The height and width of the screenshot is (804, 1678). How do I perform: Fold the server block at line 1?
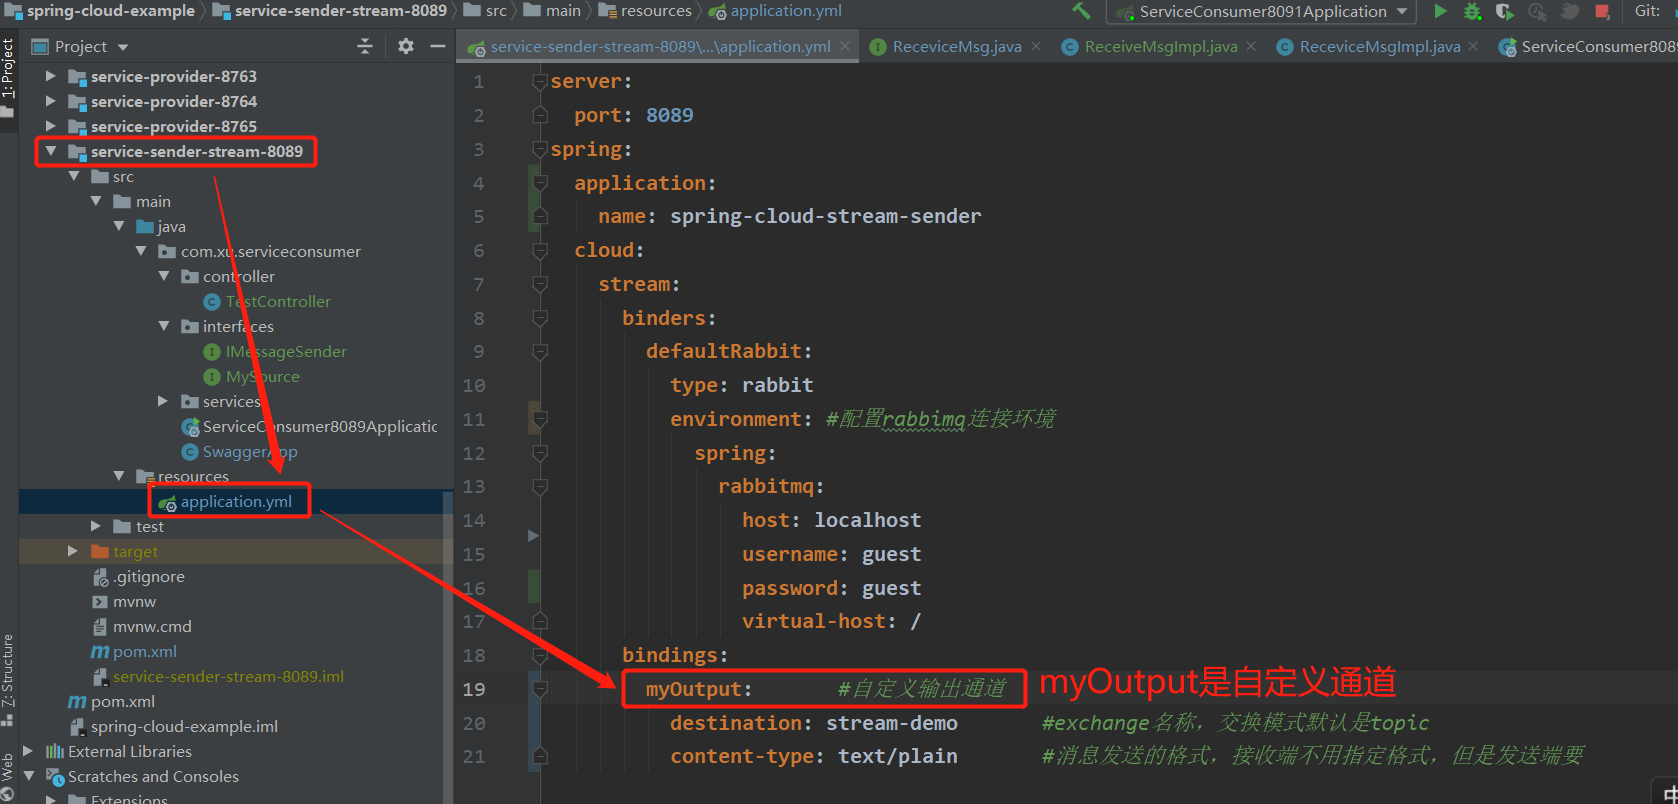(540, 81)
